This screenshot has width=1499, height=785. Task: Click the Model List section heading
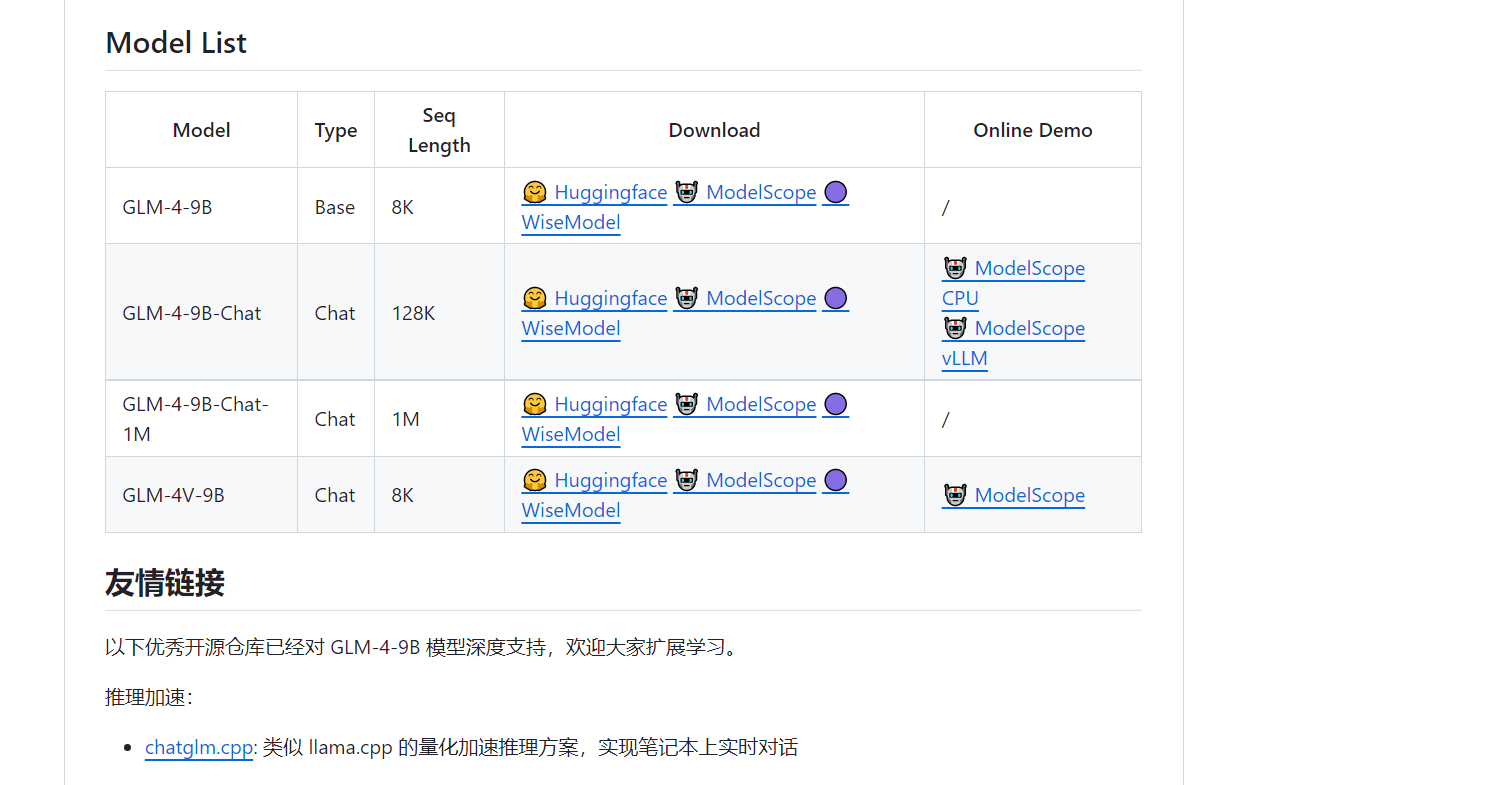(x=175, y=43)
